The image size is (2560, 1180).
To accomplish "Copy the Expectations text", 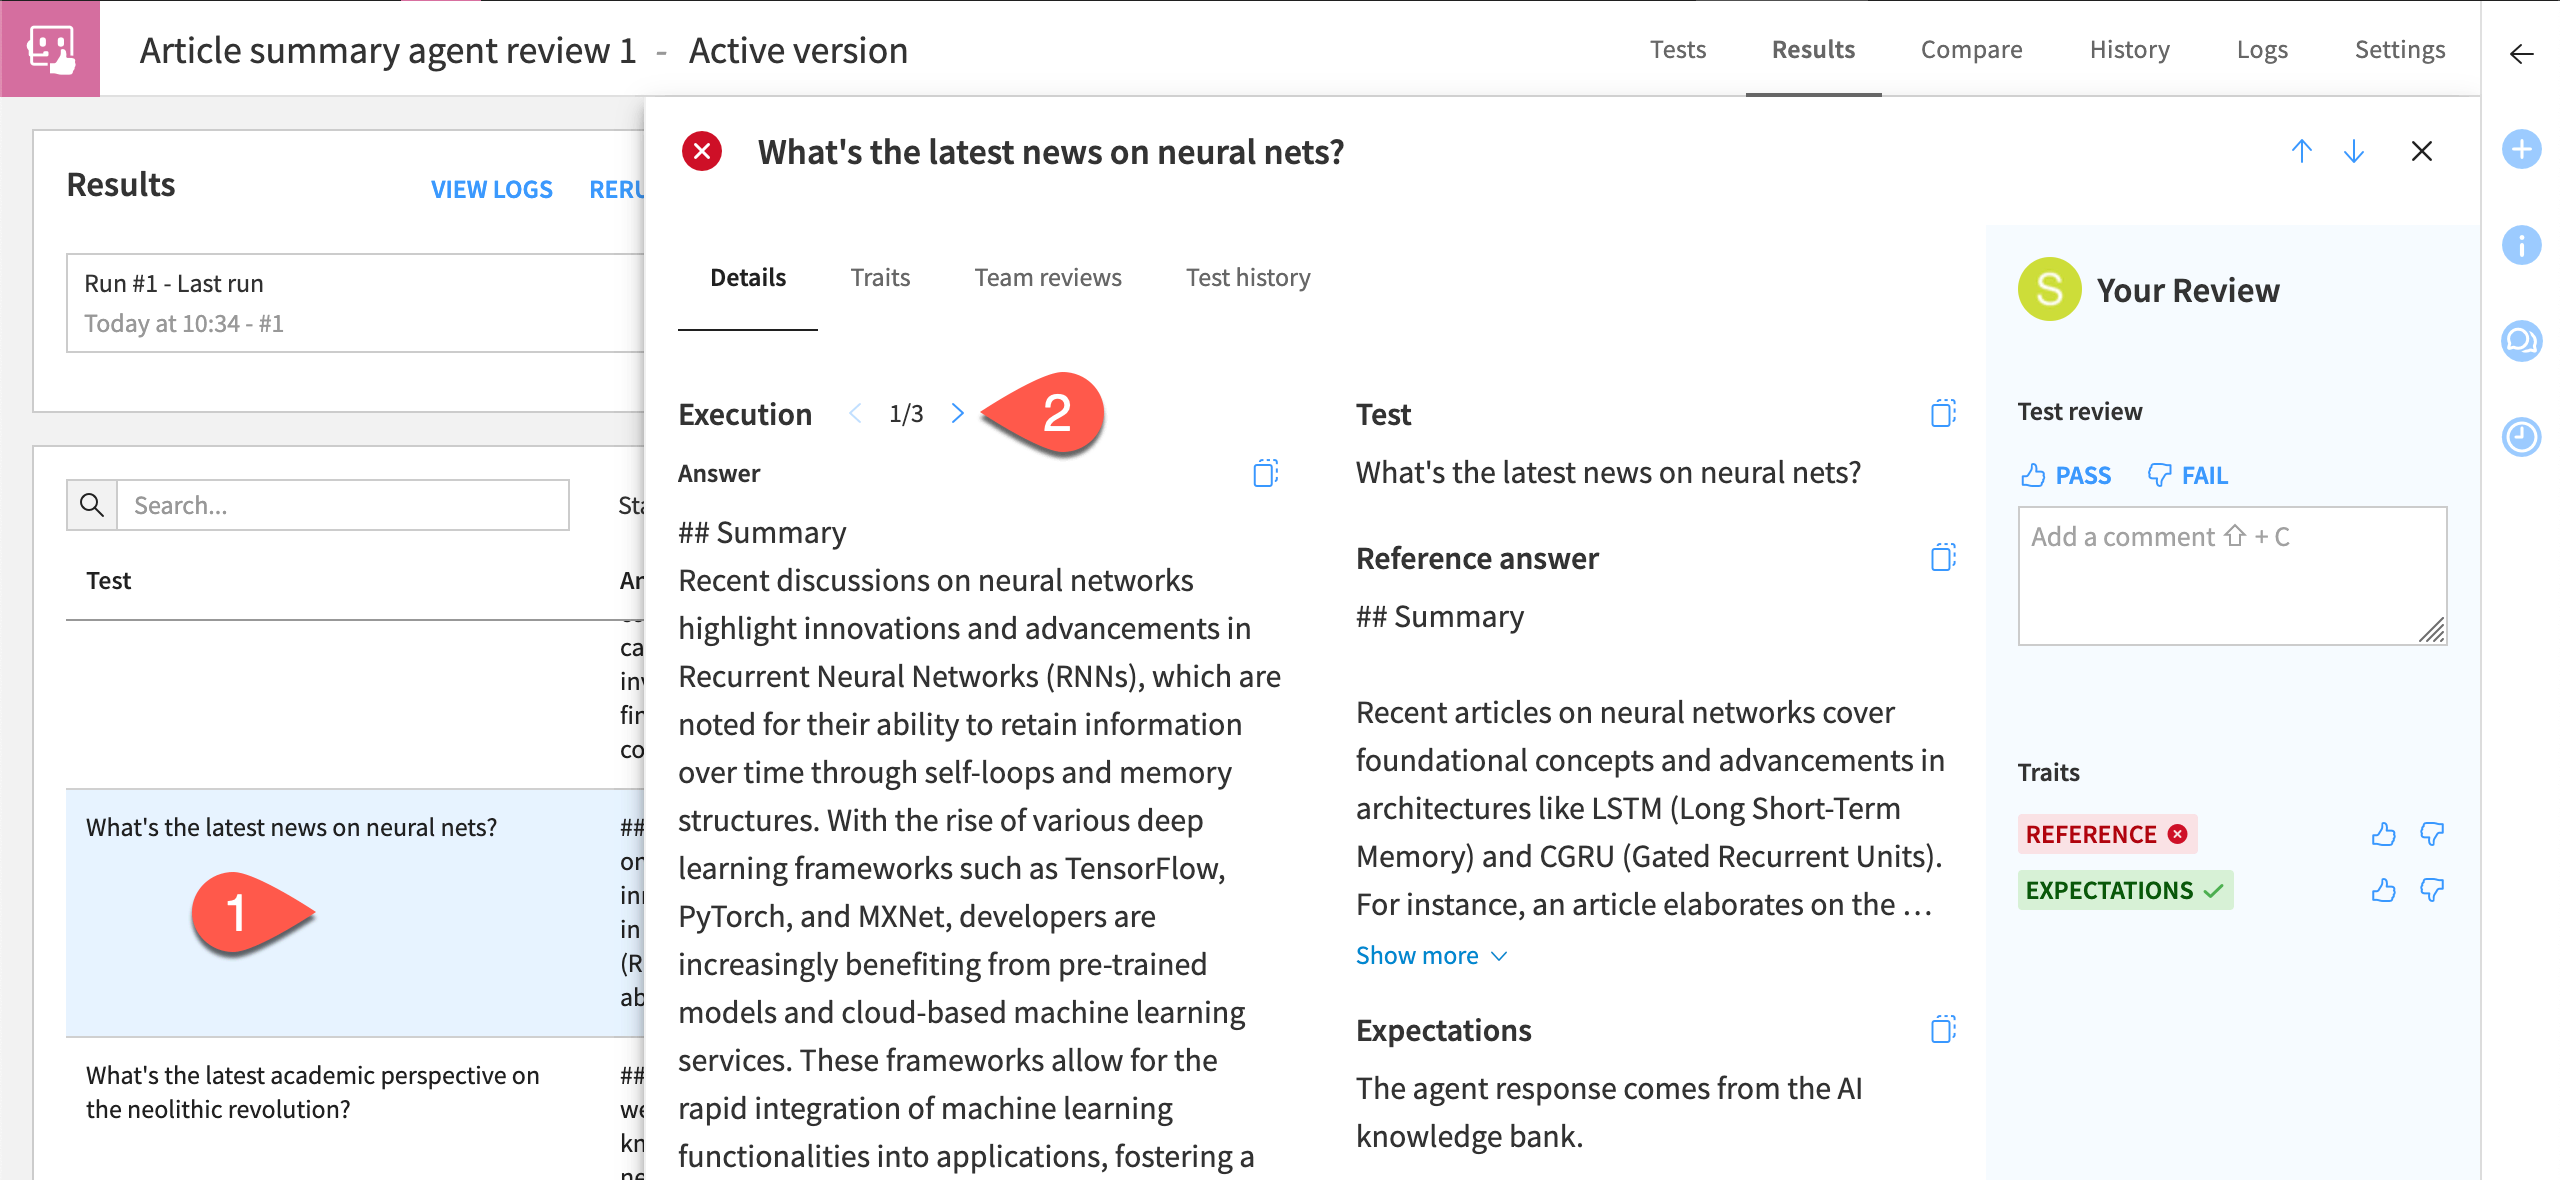I will tap(1941, 1028).
